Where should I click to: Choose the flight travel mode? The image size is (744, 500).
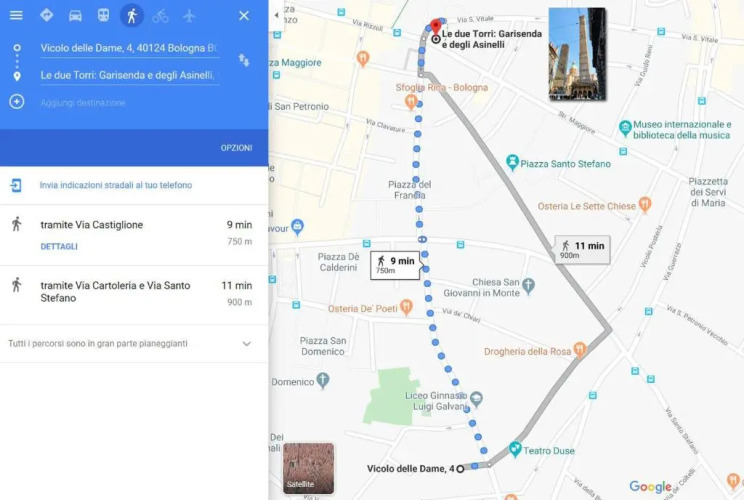coord(189,16)
